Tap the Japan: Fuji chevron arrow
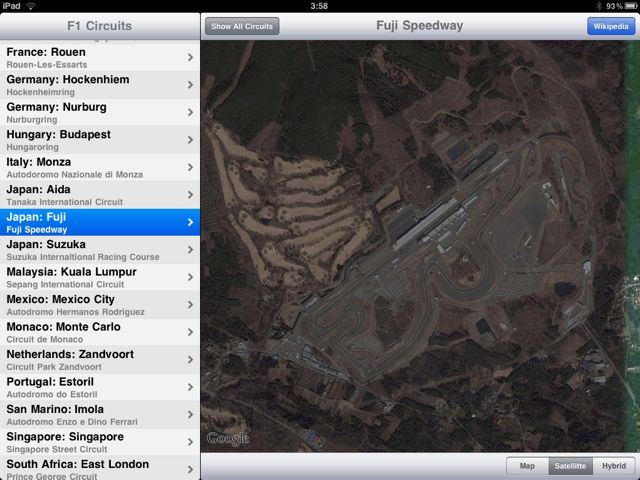640x480 pixels. coord(191,222)
